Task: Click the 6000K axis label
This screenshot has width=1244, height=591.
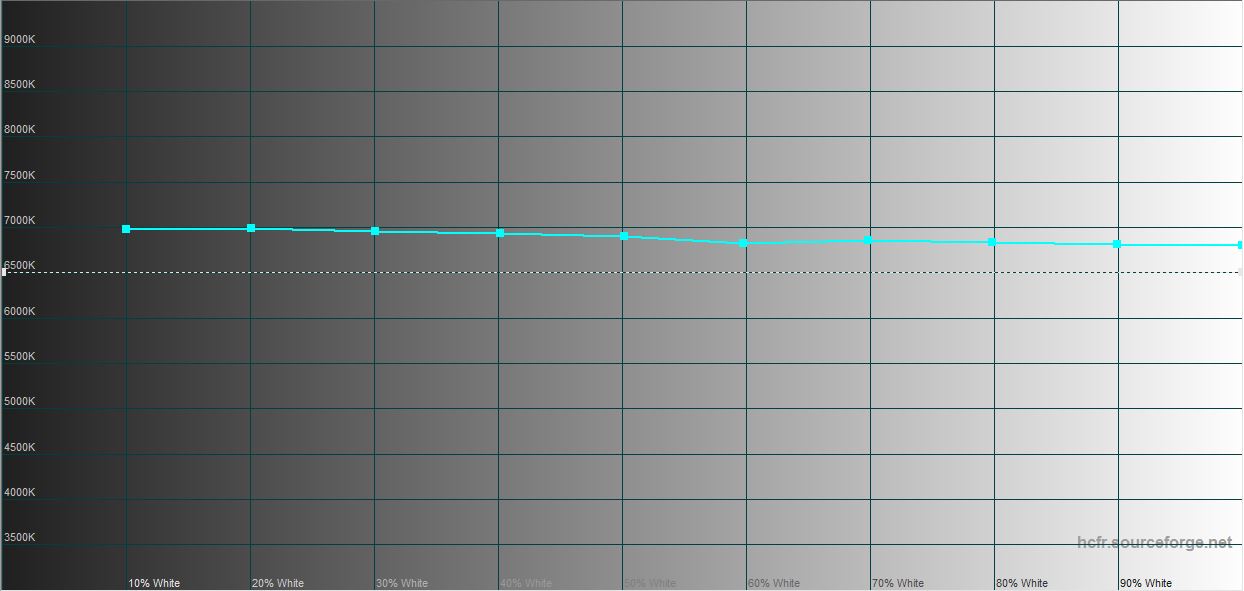Action: 20,311
